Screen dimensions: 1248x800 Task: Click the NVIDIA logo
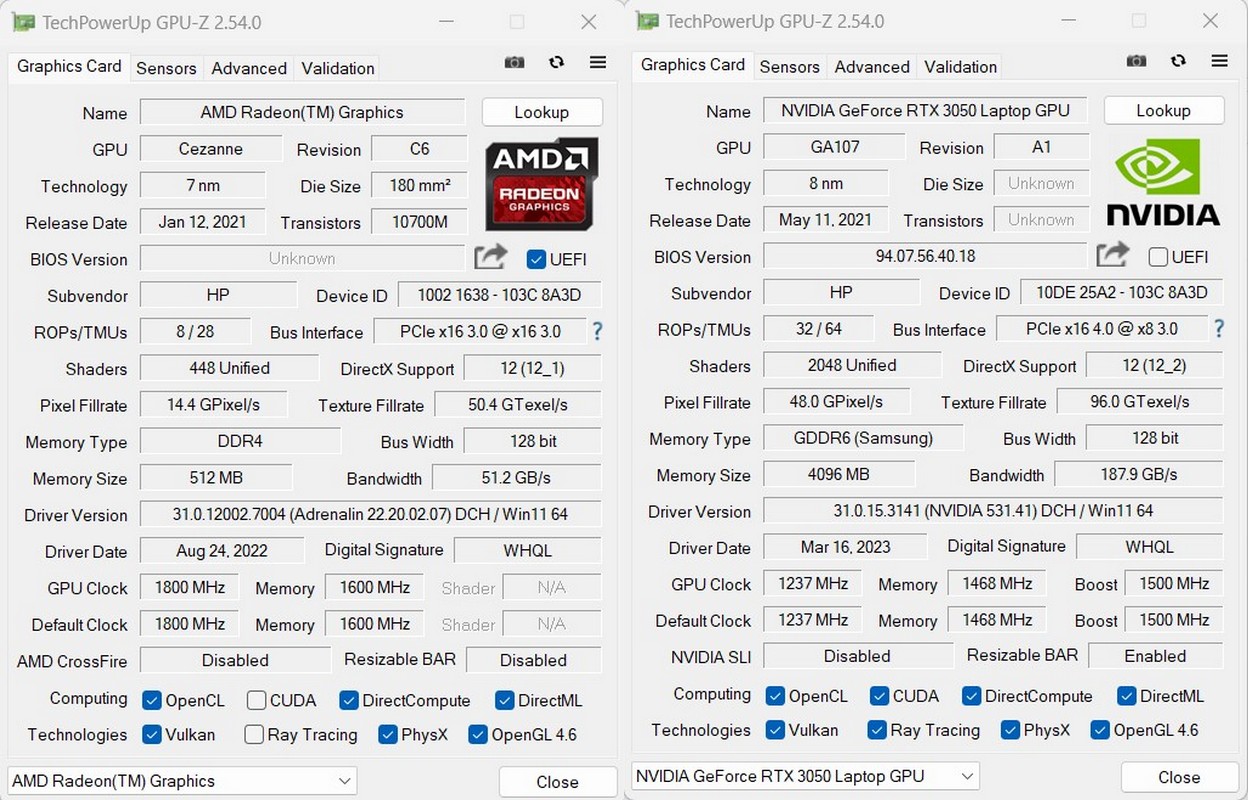tap(1163, 183)
